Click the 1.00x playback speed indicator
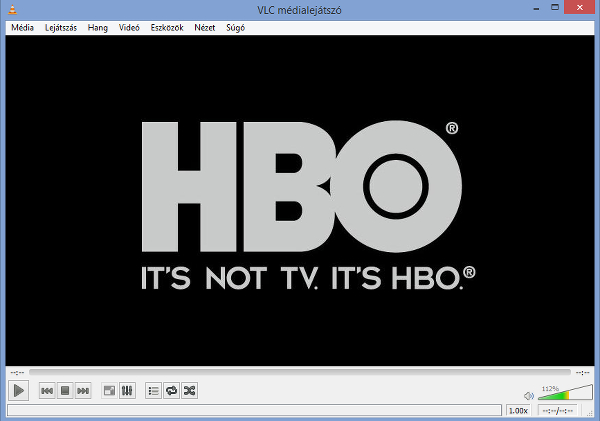The image size is (600, 421). coord(518,411)
